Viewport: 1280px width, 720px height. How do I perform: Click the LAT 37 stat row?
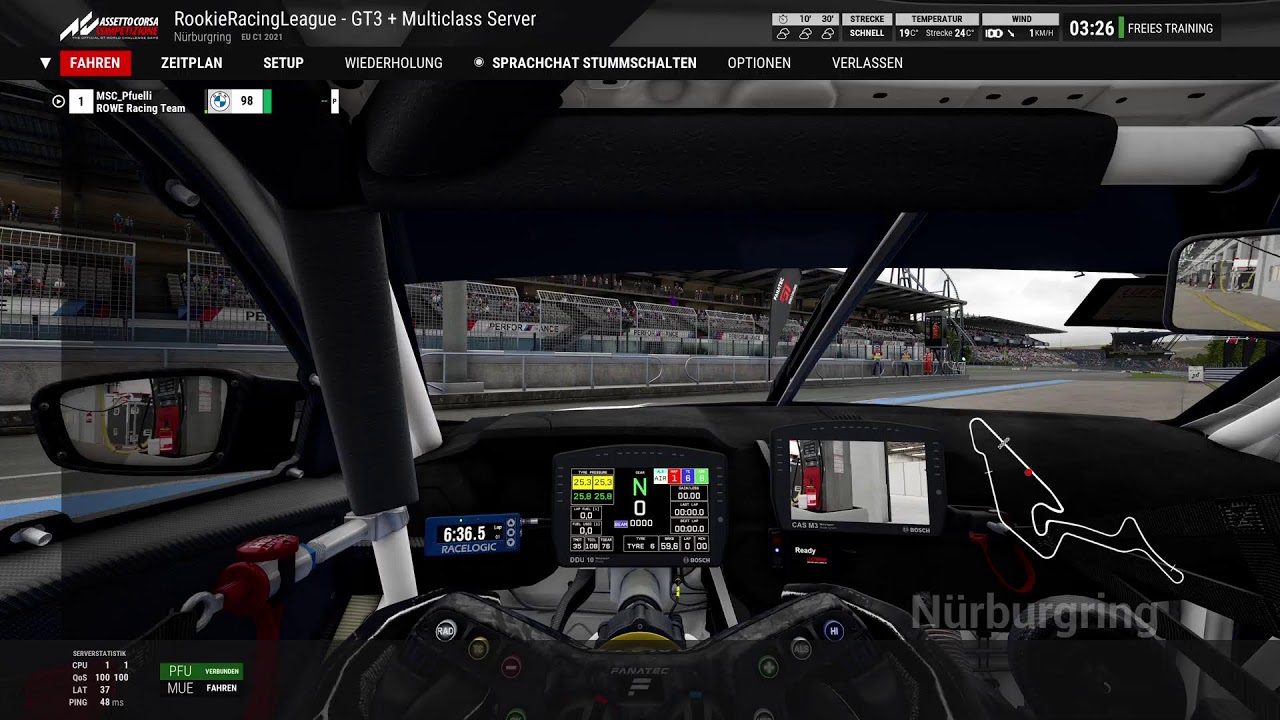[91, 689]
